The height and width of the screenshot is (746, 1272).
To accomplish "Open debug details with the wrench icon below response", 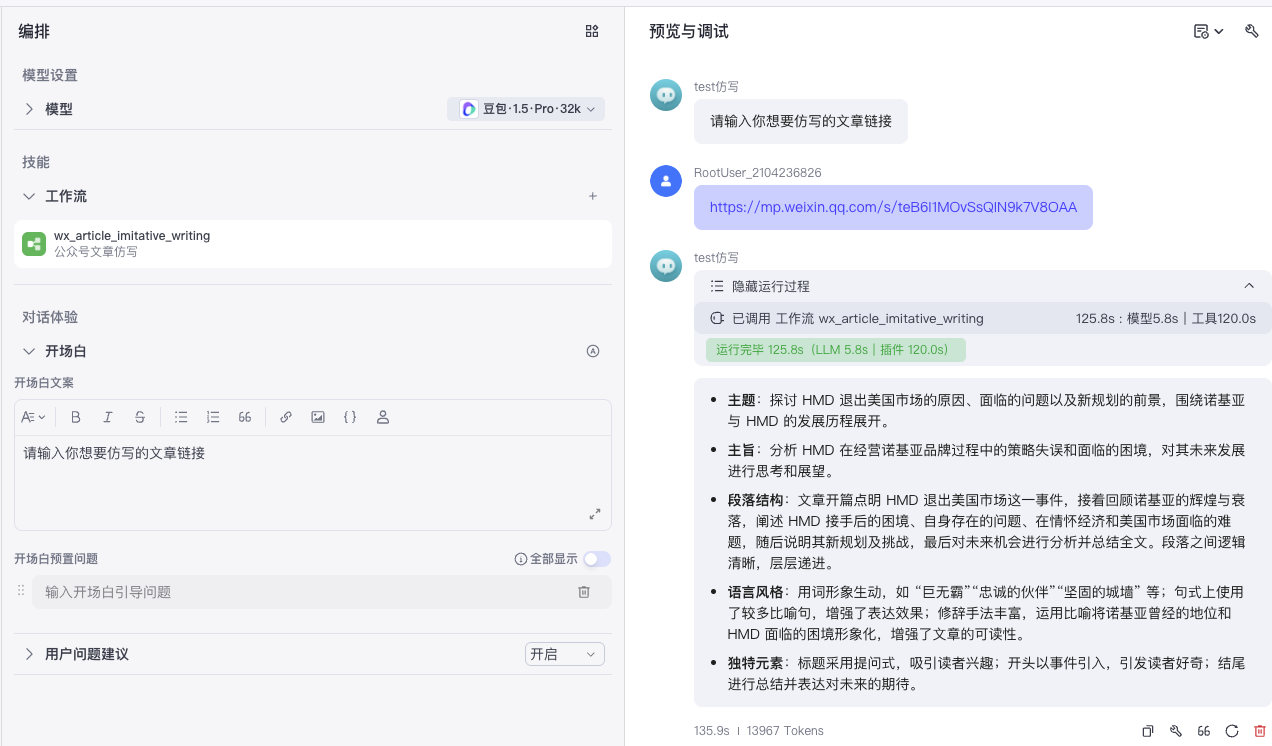I will click(1174, 731).
